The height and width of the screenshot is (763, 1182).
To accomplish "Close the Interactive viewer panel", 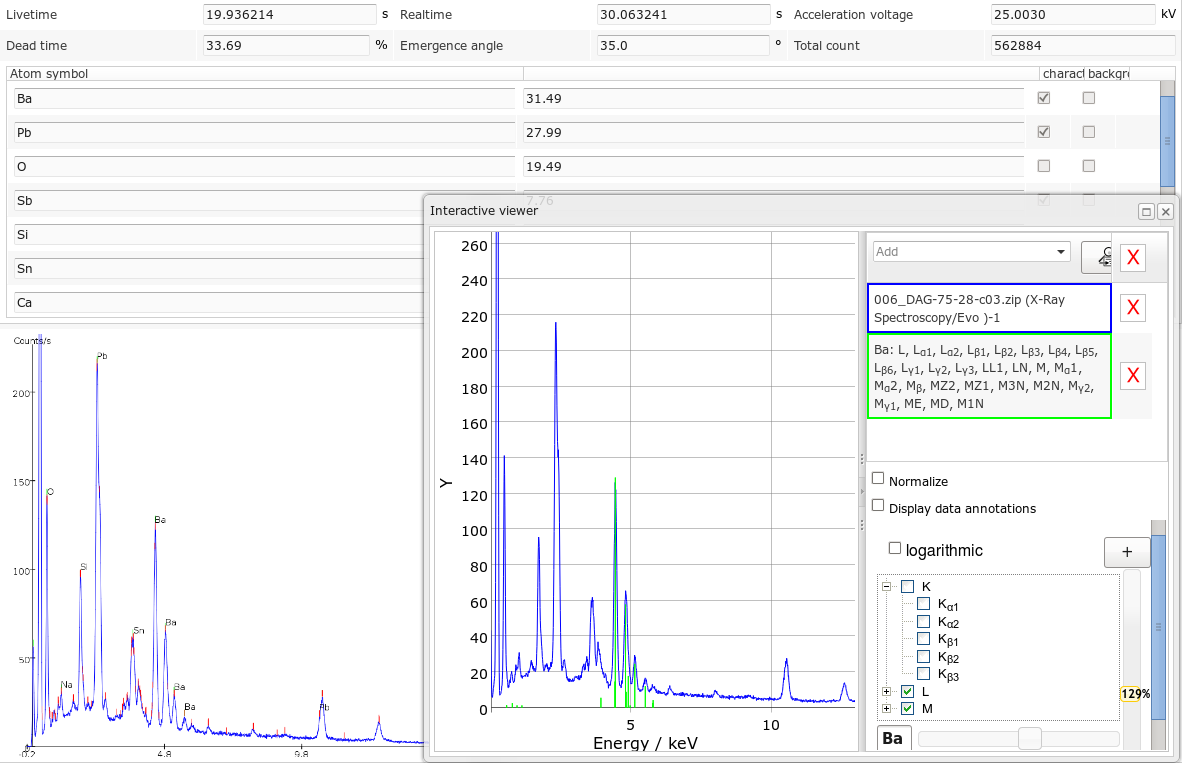I will point(1165,211).
